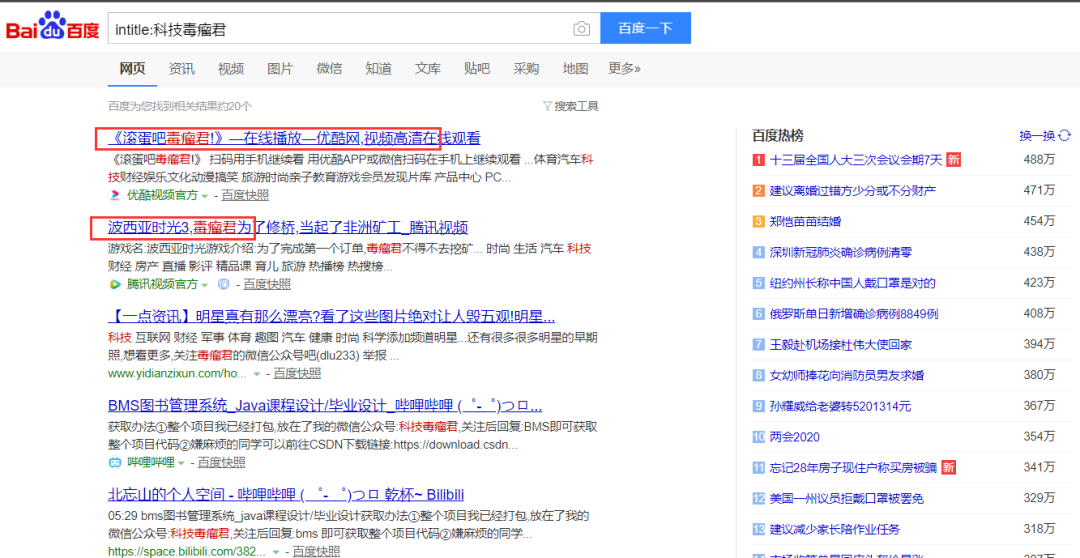
Task: Open hot topic 深圳新冠肺炎确诊病例清零
Action: coord(841,253)
